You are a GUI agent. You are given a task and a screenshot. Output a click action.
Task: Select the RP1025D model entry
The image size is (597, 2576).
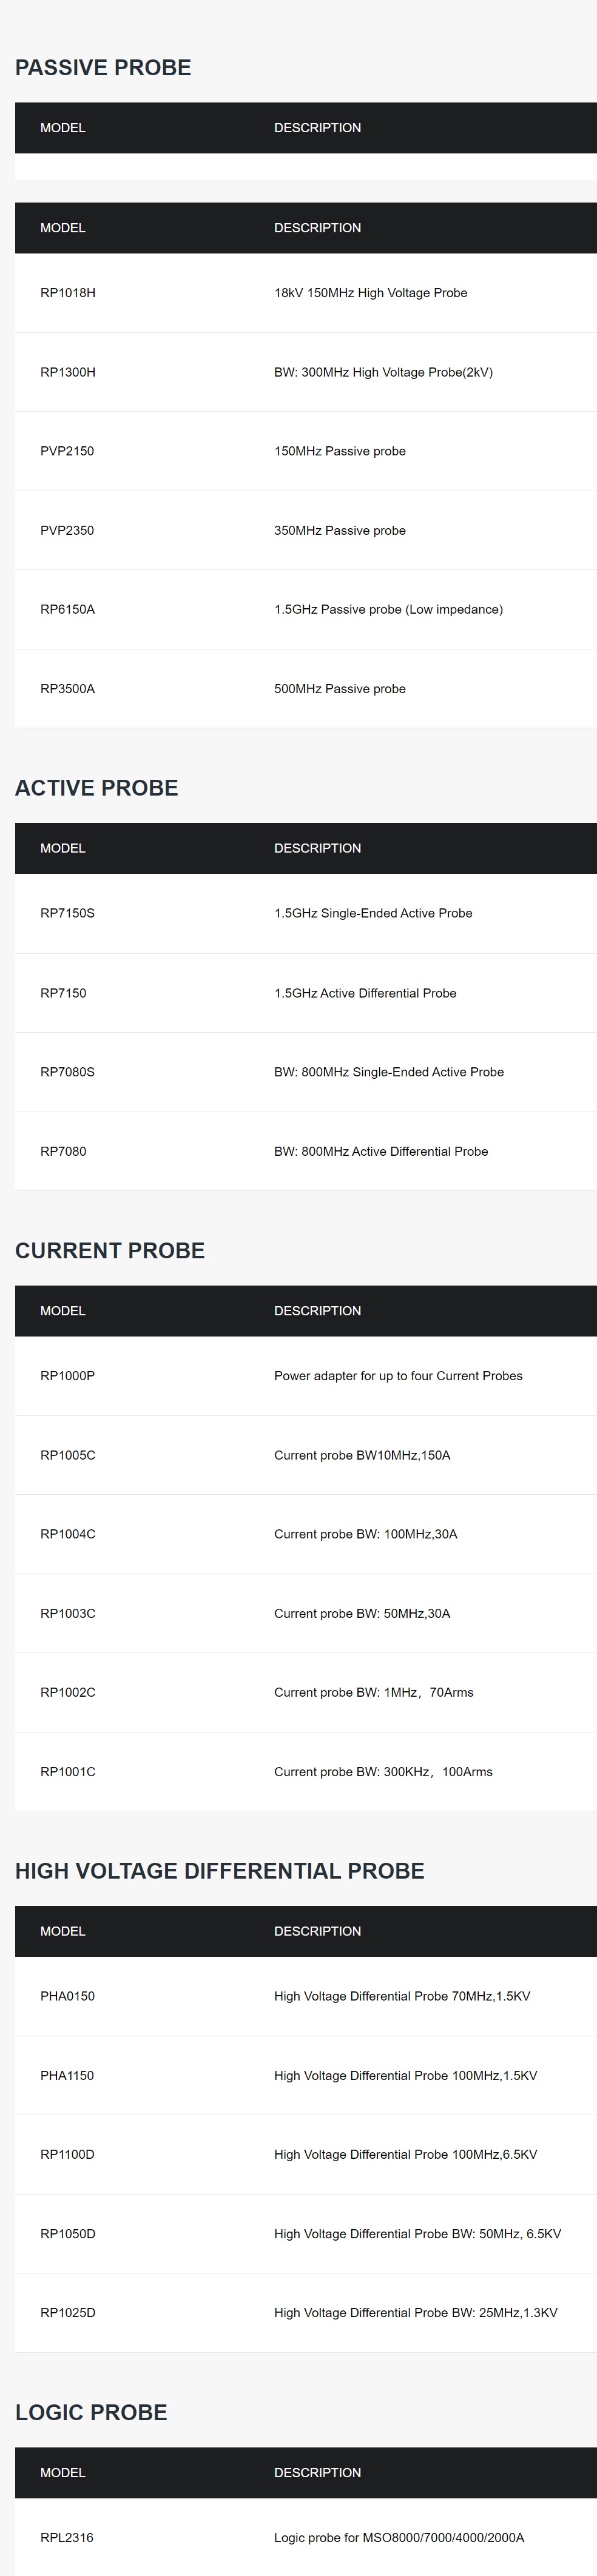pyautogui.click(x=68, y=2312)
